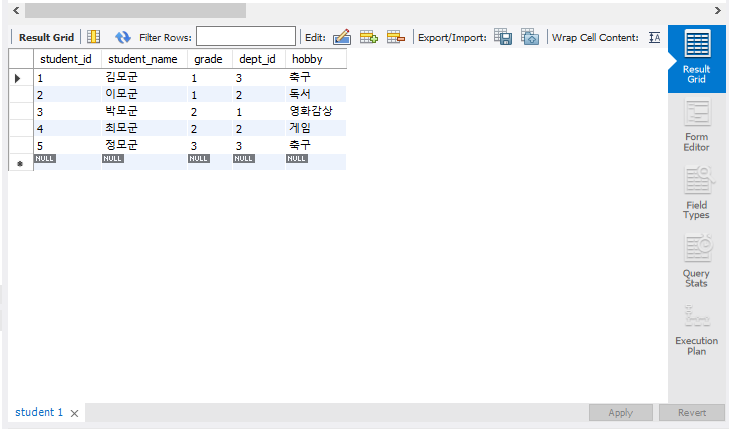Click the grade cell in 박모군's row
The width and height of the screenshot is (729, 429).
209,112
